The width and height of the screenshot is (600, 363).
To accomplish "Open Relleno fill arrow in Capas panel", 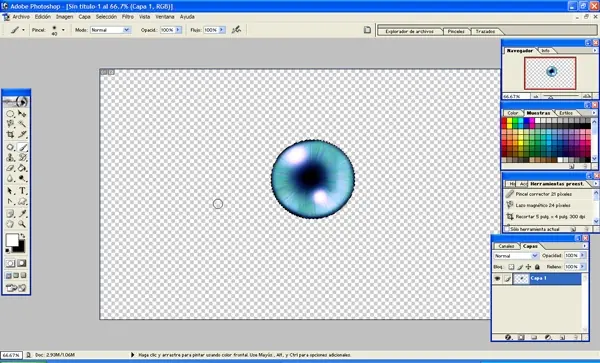I will pos(583,267).
